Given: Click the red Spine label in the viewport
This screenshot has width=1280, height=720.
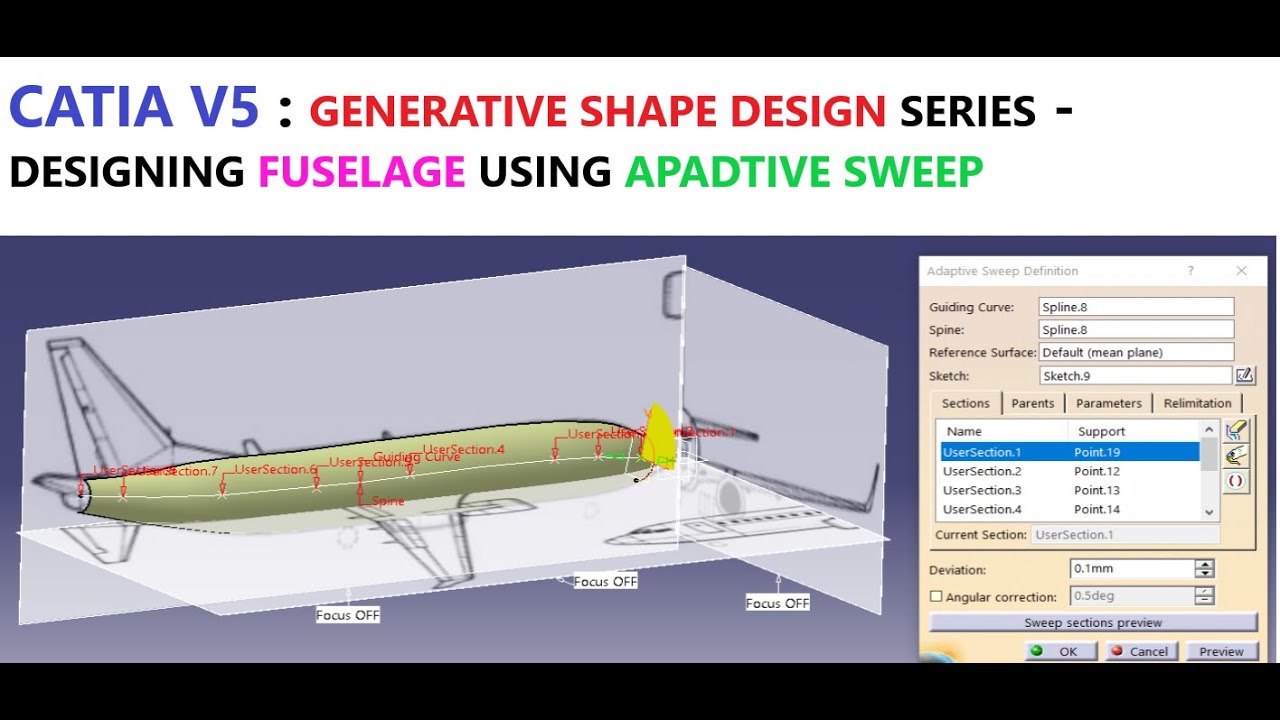Looking at the screenshot, I should coord(388,501).
